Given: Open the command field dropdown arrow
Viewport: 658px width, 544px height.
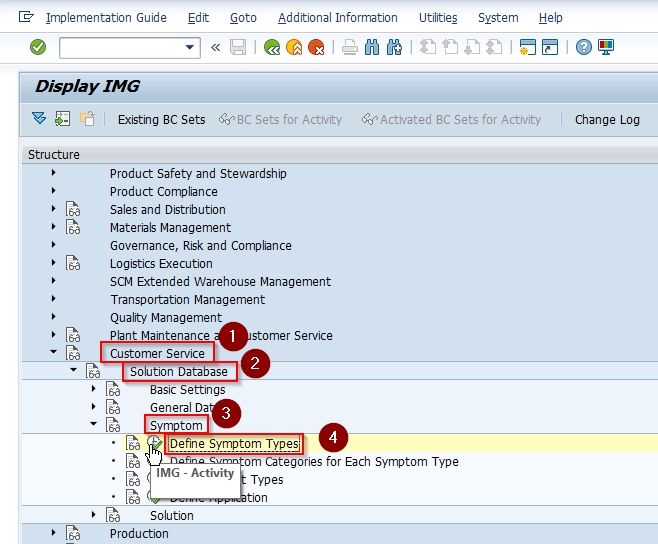Looking at the screenshot, I should click(190, 47).
